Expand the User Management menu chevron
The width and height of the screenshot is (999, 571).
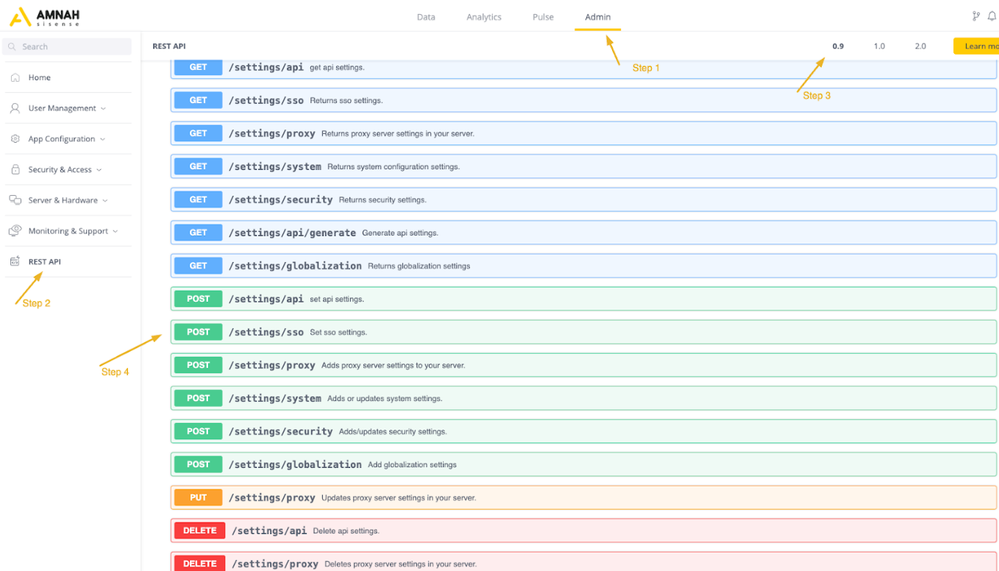103,109
